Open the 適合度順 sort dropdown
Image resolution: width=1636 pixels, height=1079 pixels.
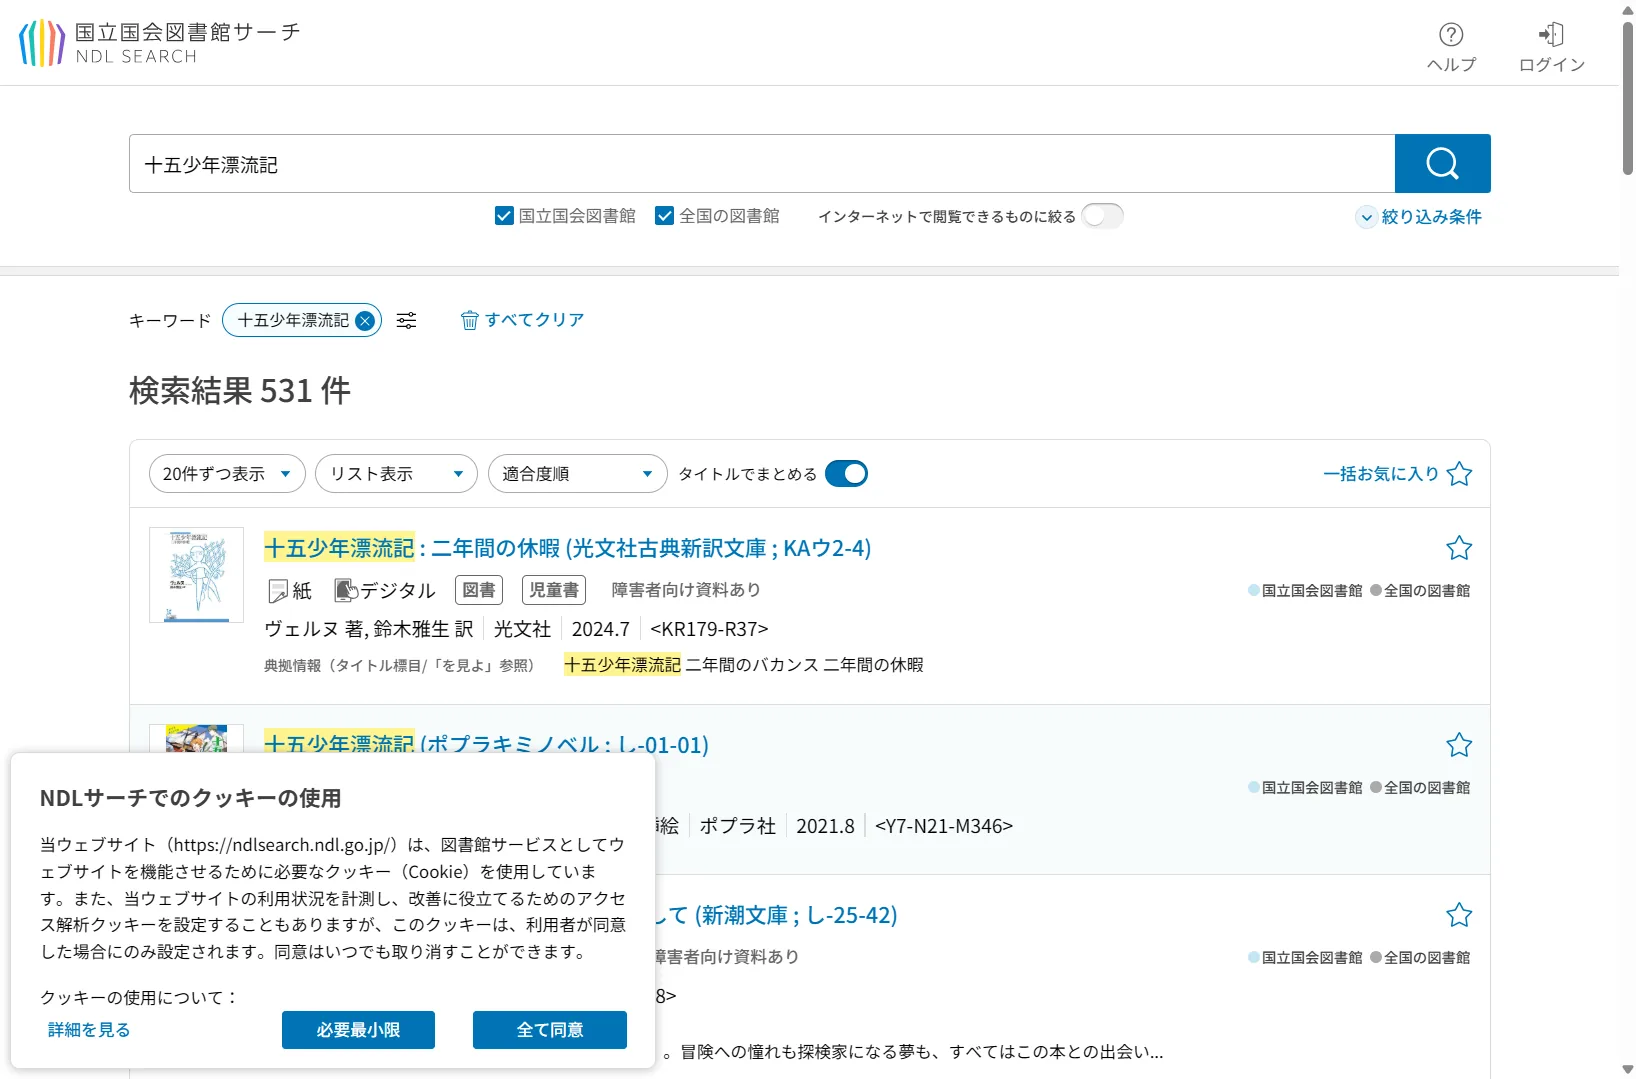tap(577, 474)
